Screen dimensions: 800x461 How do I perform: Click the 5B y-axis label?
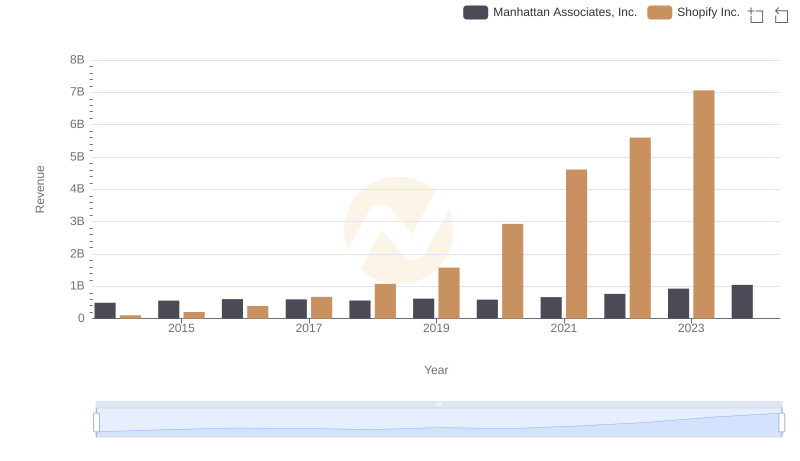[x=77, y=157]
